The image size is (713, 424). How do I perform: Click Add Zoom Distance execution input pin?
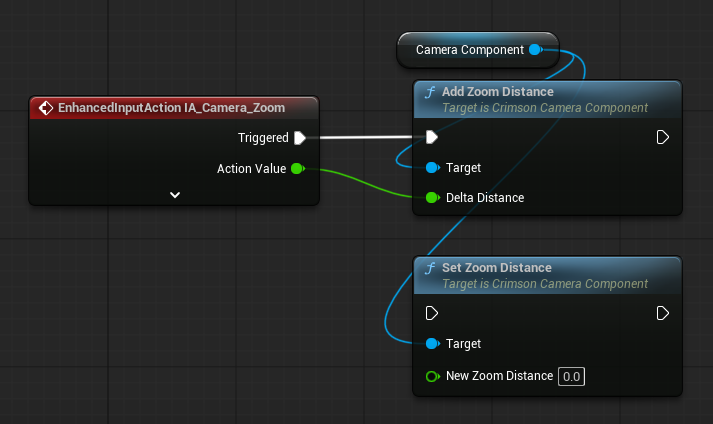tap(432, 137)
